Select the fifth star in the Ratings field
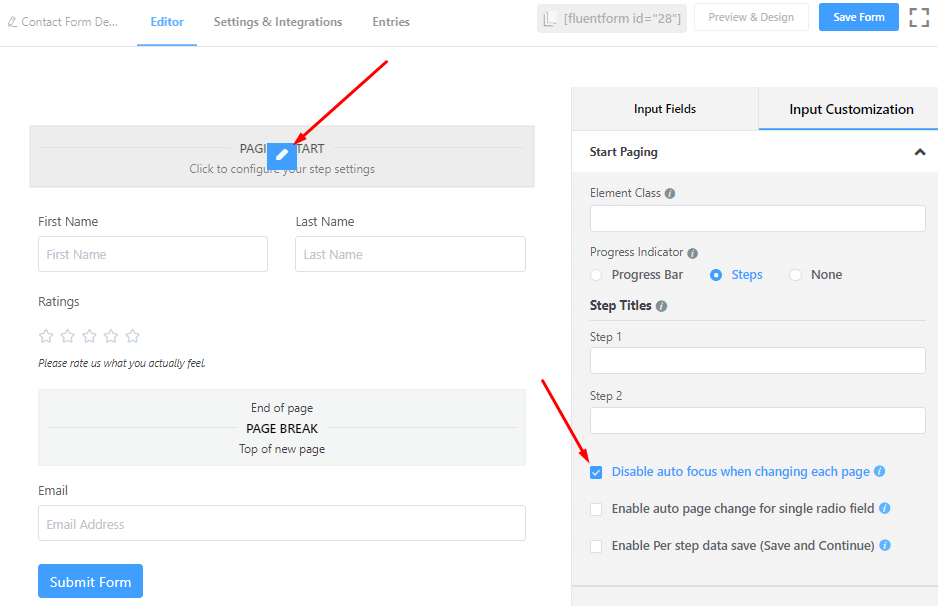This screenshot has width=938, height=606. tap(132, 336)
